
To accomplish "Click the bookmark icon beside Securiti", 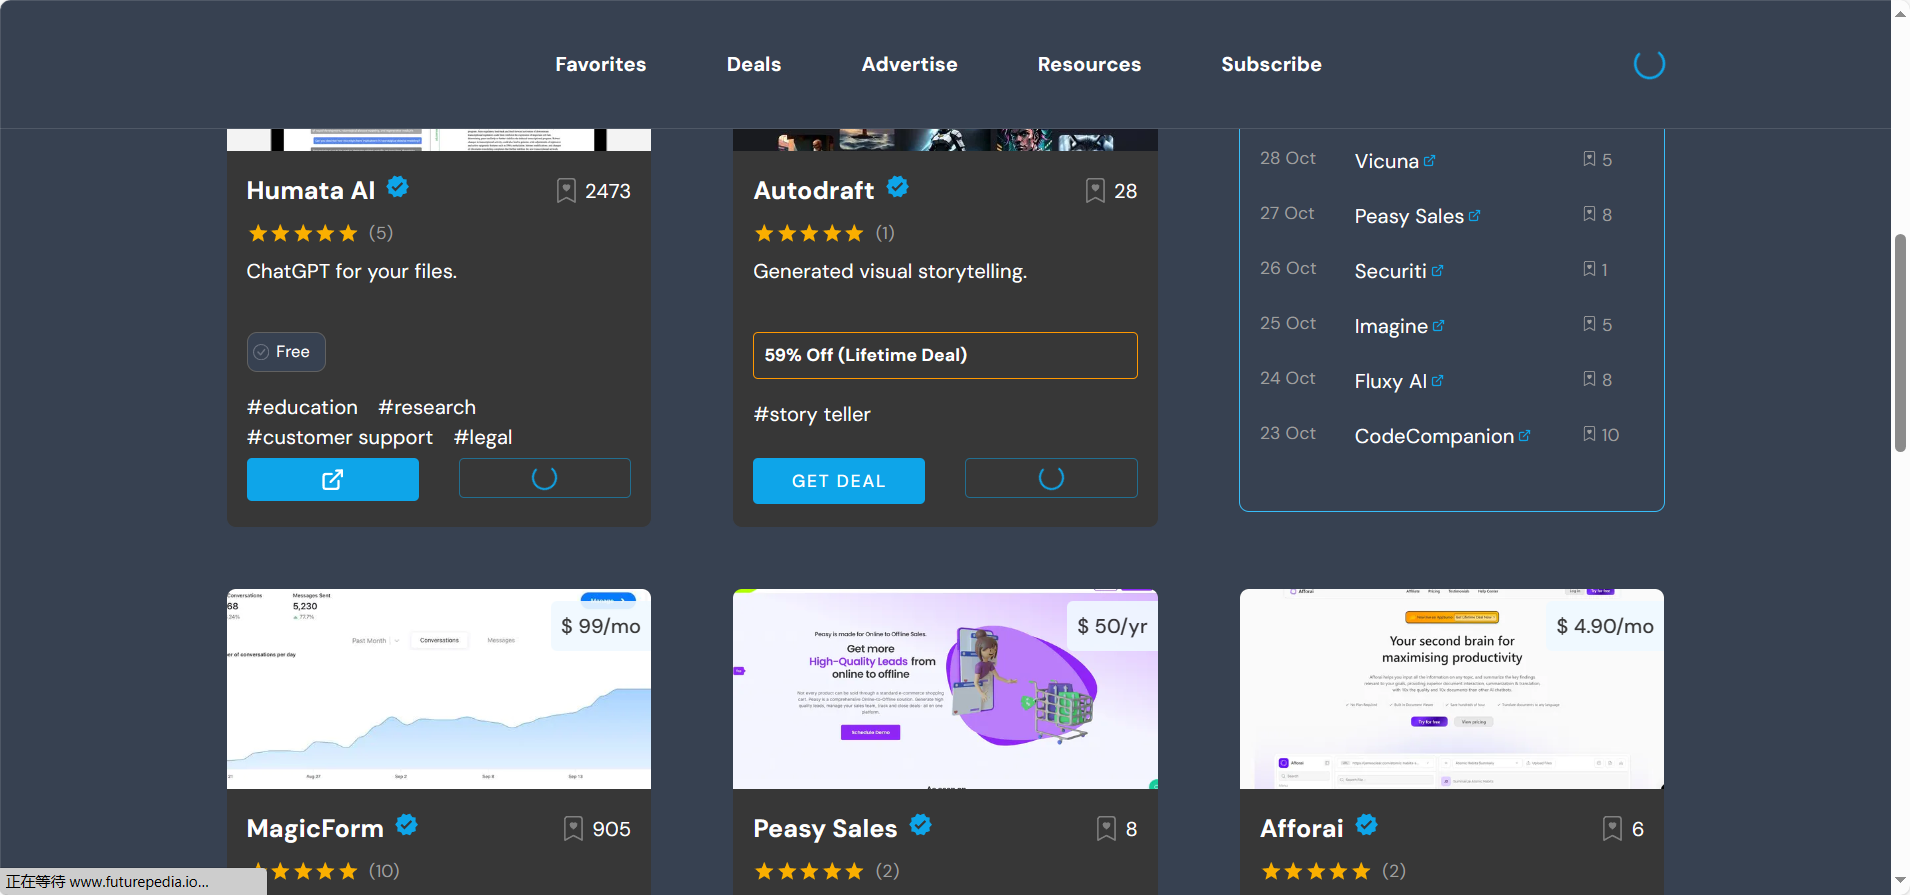I will (1589, 269).
